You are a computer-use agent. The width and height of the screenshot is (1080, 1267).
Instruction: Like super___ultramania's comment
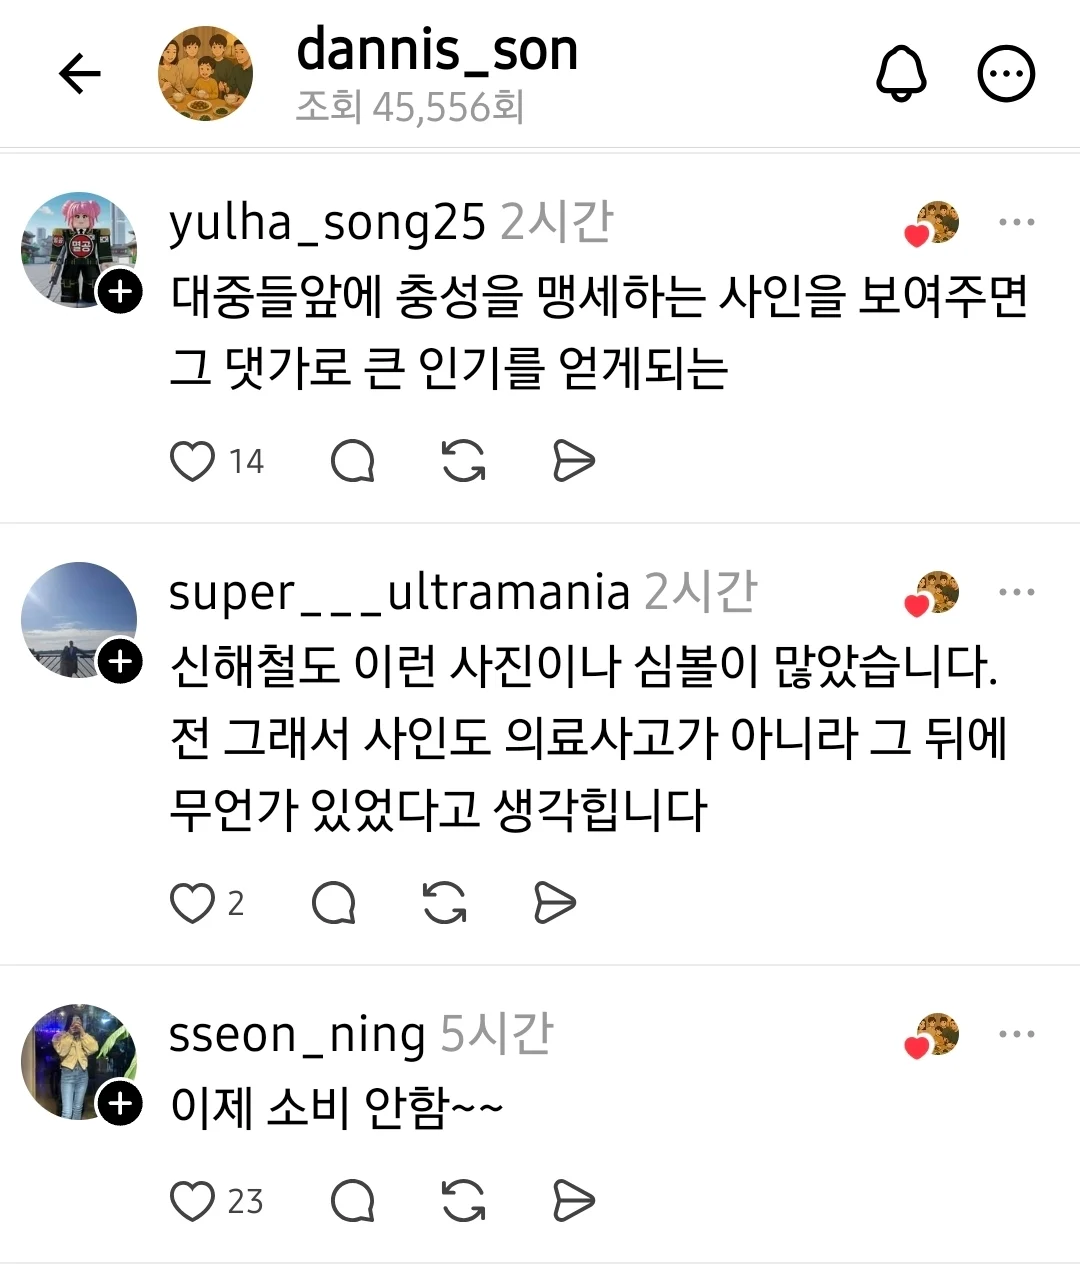192,903
